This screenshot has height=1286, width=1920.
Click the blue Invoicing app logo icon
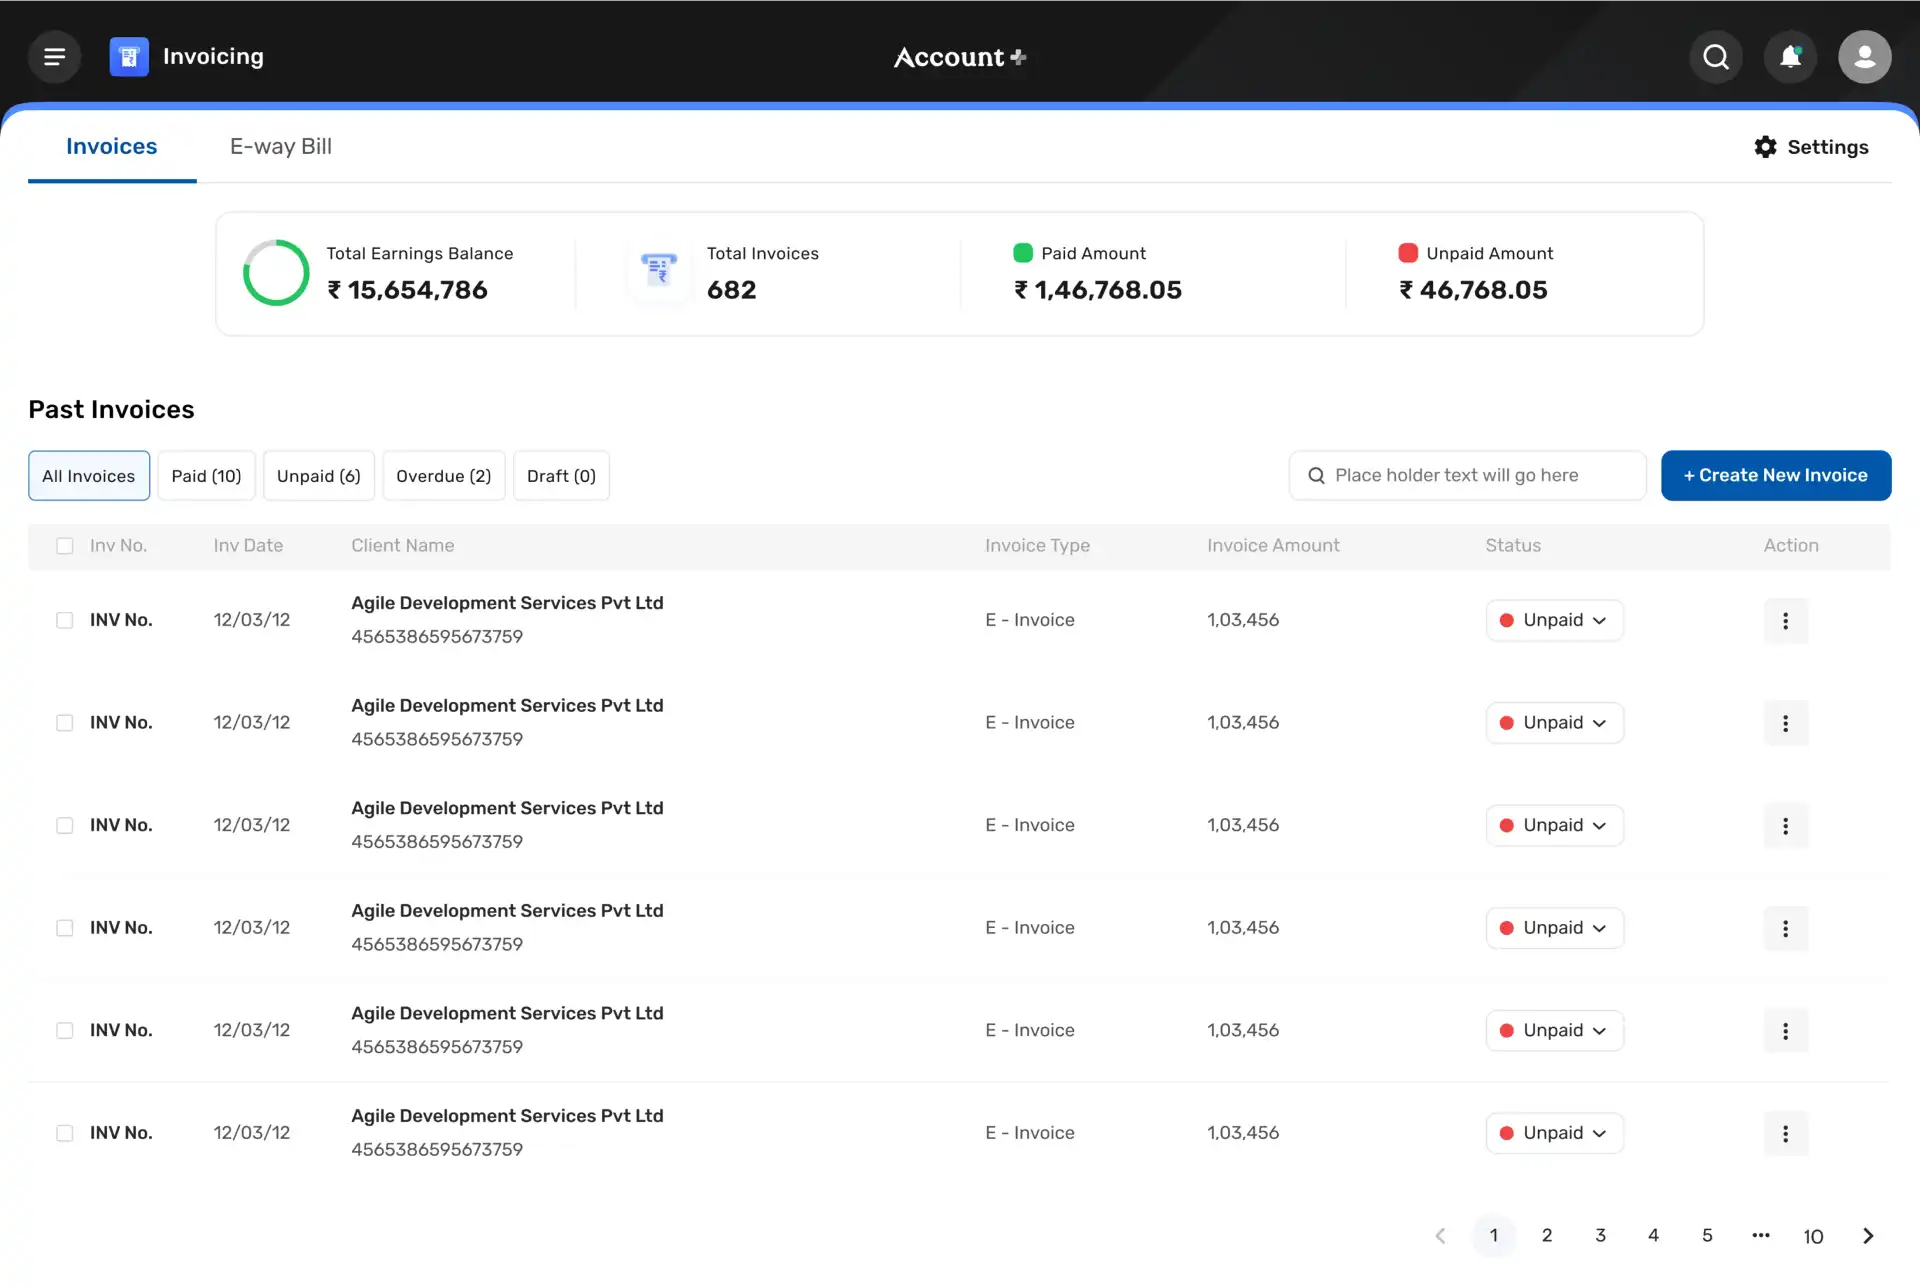coord(129,57)
